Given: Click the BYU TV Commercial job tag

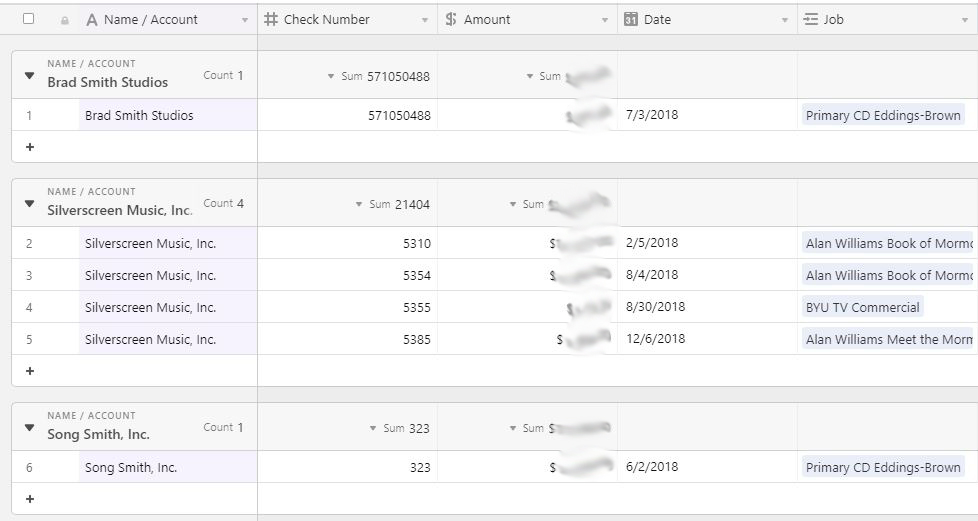Looking at the screenshot, I should (x=862, y=307).
